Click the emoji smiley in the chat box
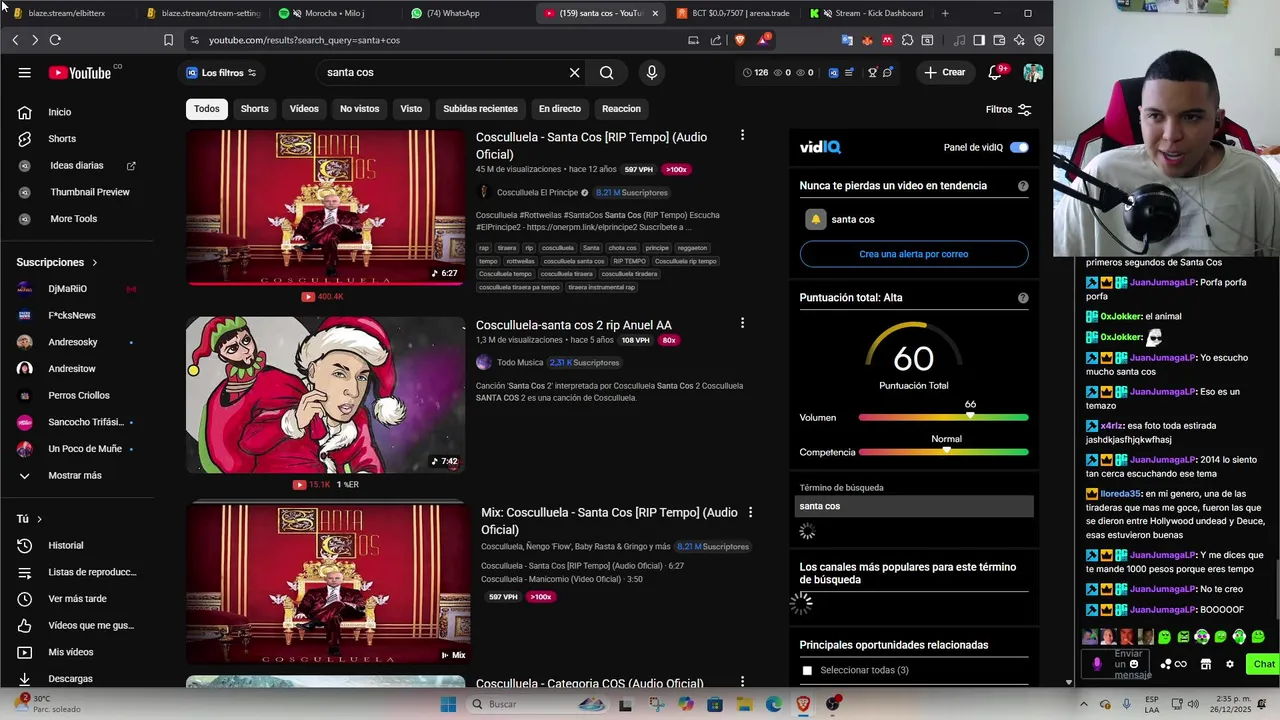Viewport: 1280px width, 720px height. coord(1134,664)
